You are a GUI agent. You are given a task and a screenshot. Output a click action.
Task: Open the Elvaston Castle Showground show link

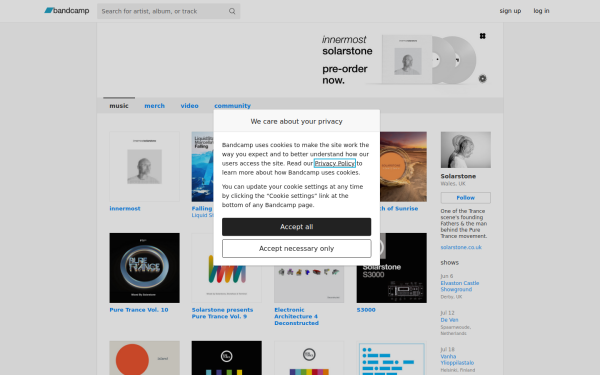(460, 286)
